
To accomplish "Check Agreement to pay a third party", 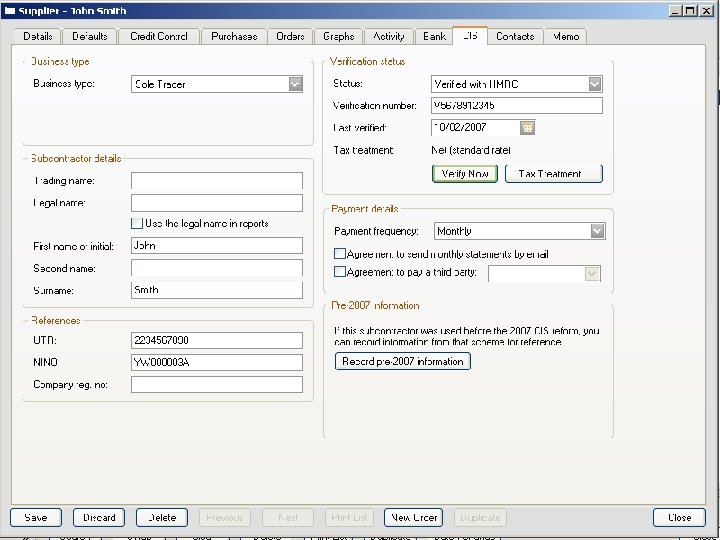I will coord(339,272).
